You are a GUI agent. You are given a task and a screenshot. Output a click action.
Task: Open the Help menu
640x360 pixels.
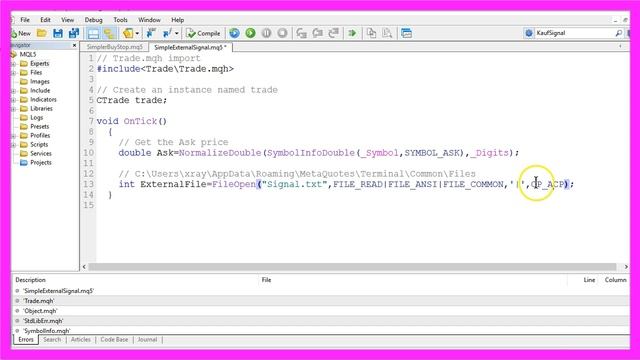point(178,20)
